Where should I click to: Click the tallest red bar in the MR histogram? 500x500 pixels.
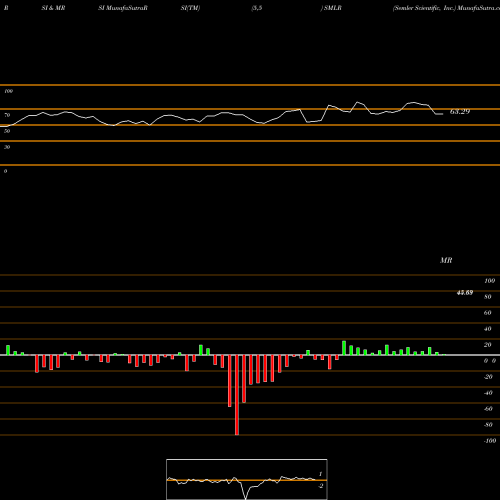pos(237,395)
